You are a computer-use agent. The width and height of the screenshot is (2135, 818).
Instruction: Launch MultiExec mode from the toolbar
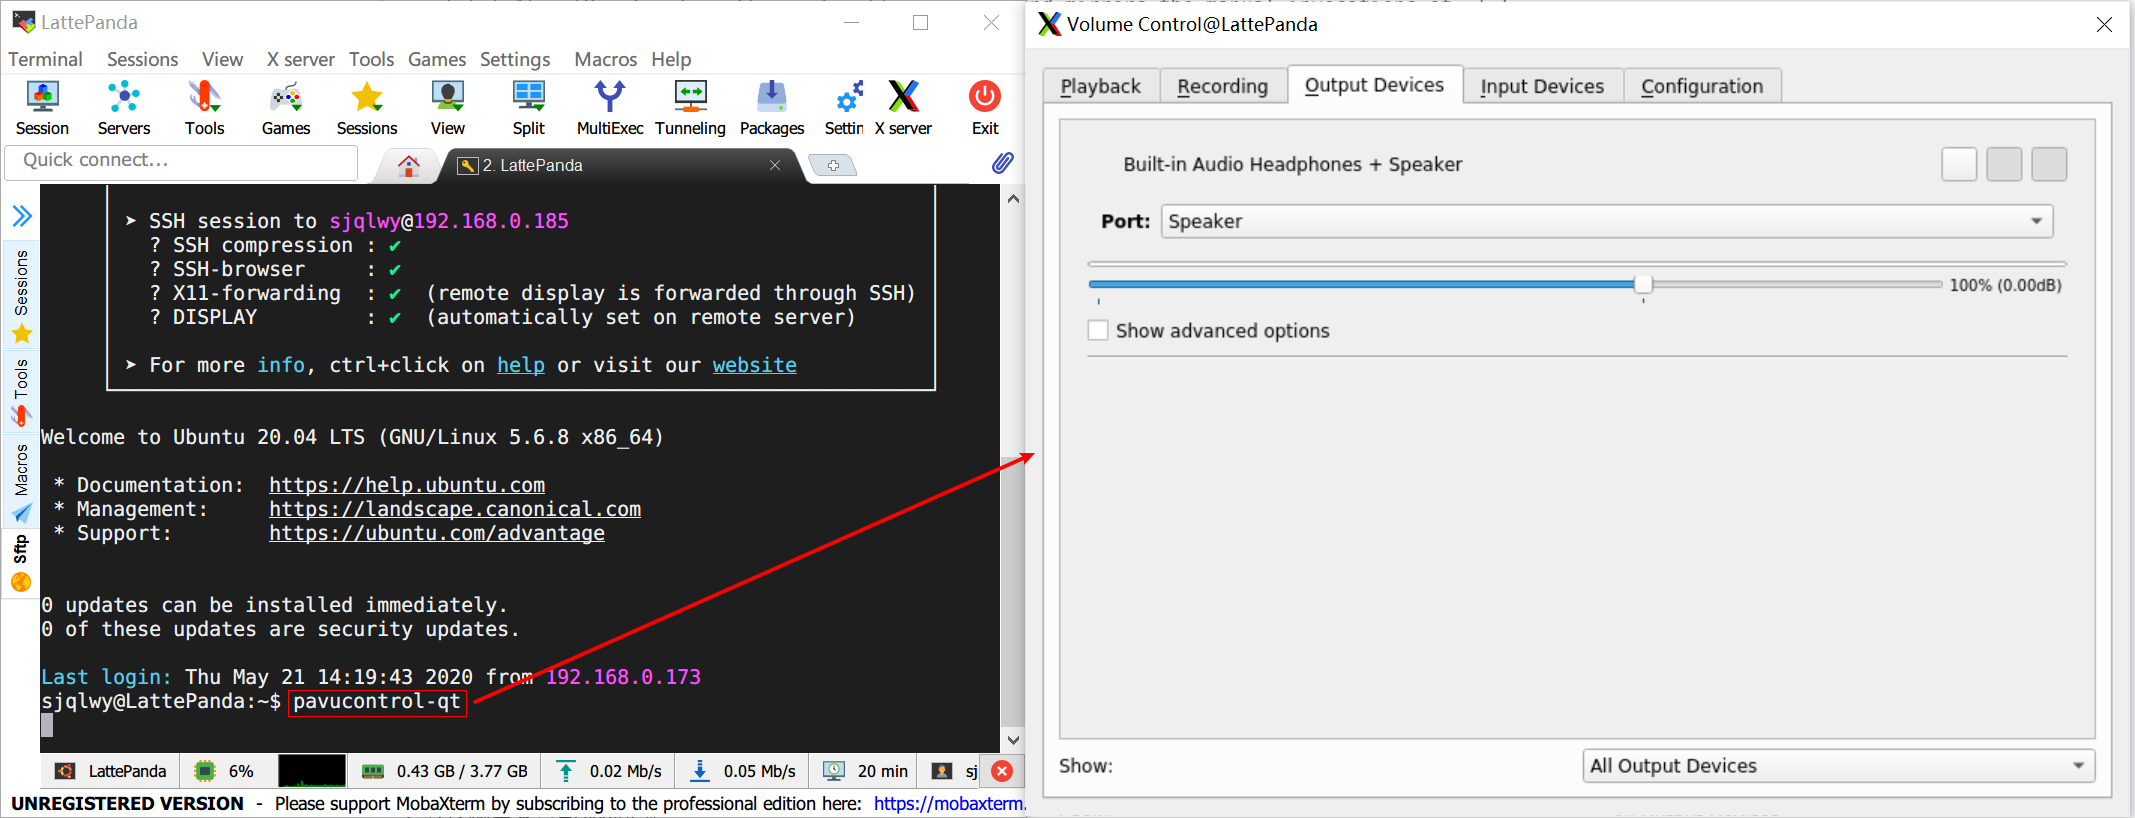609,108
